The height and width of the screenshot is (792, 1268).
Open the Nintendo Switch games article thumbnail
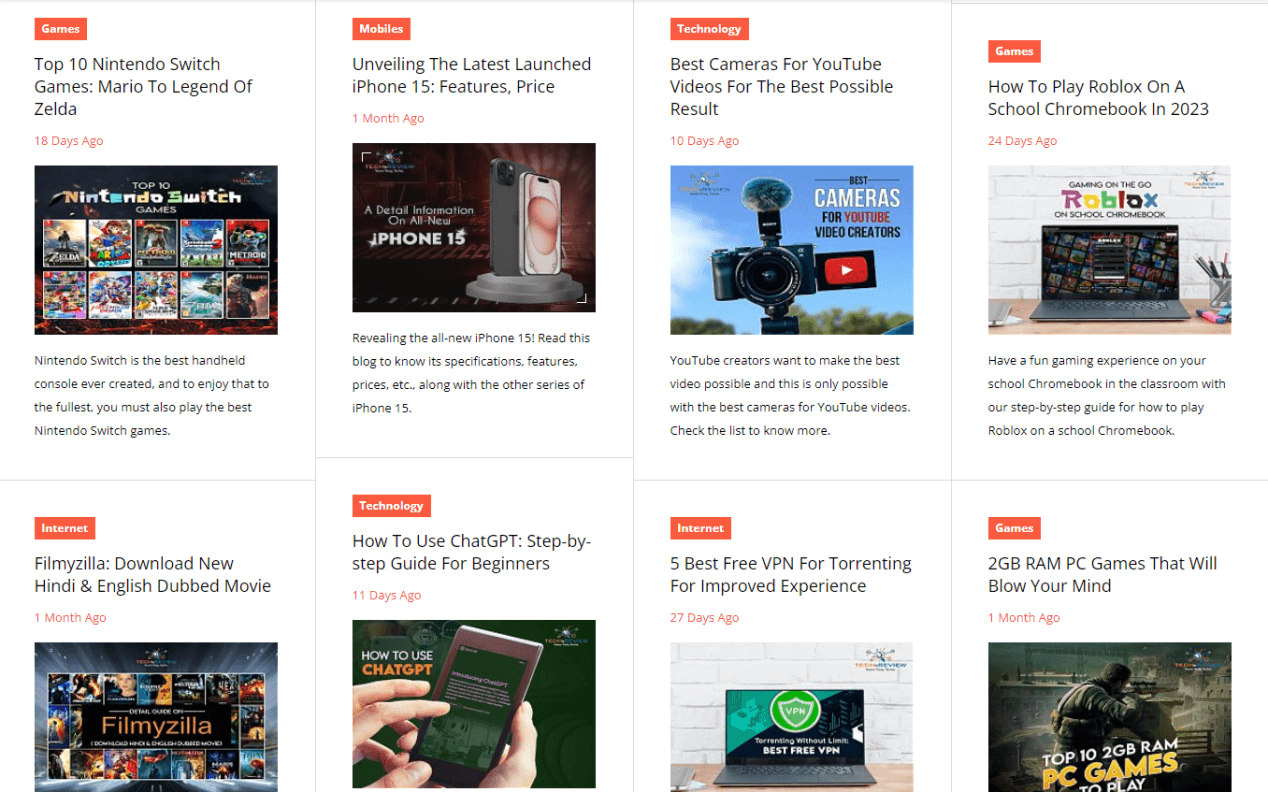(156, 250)
